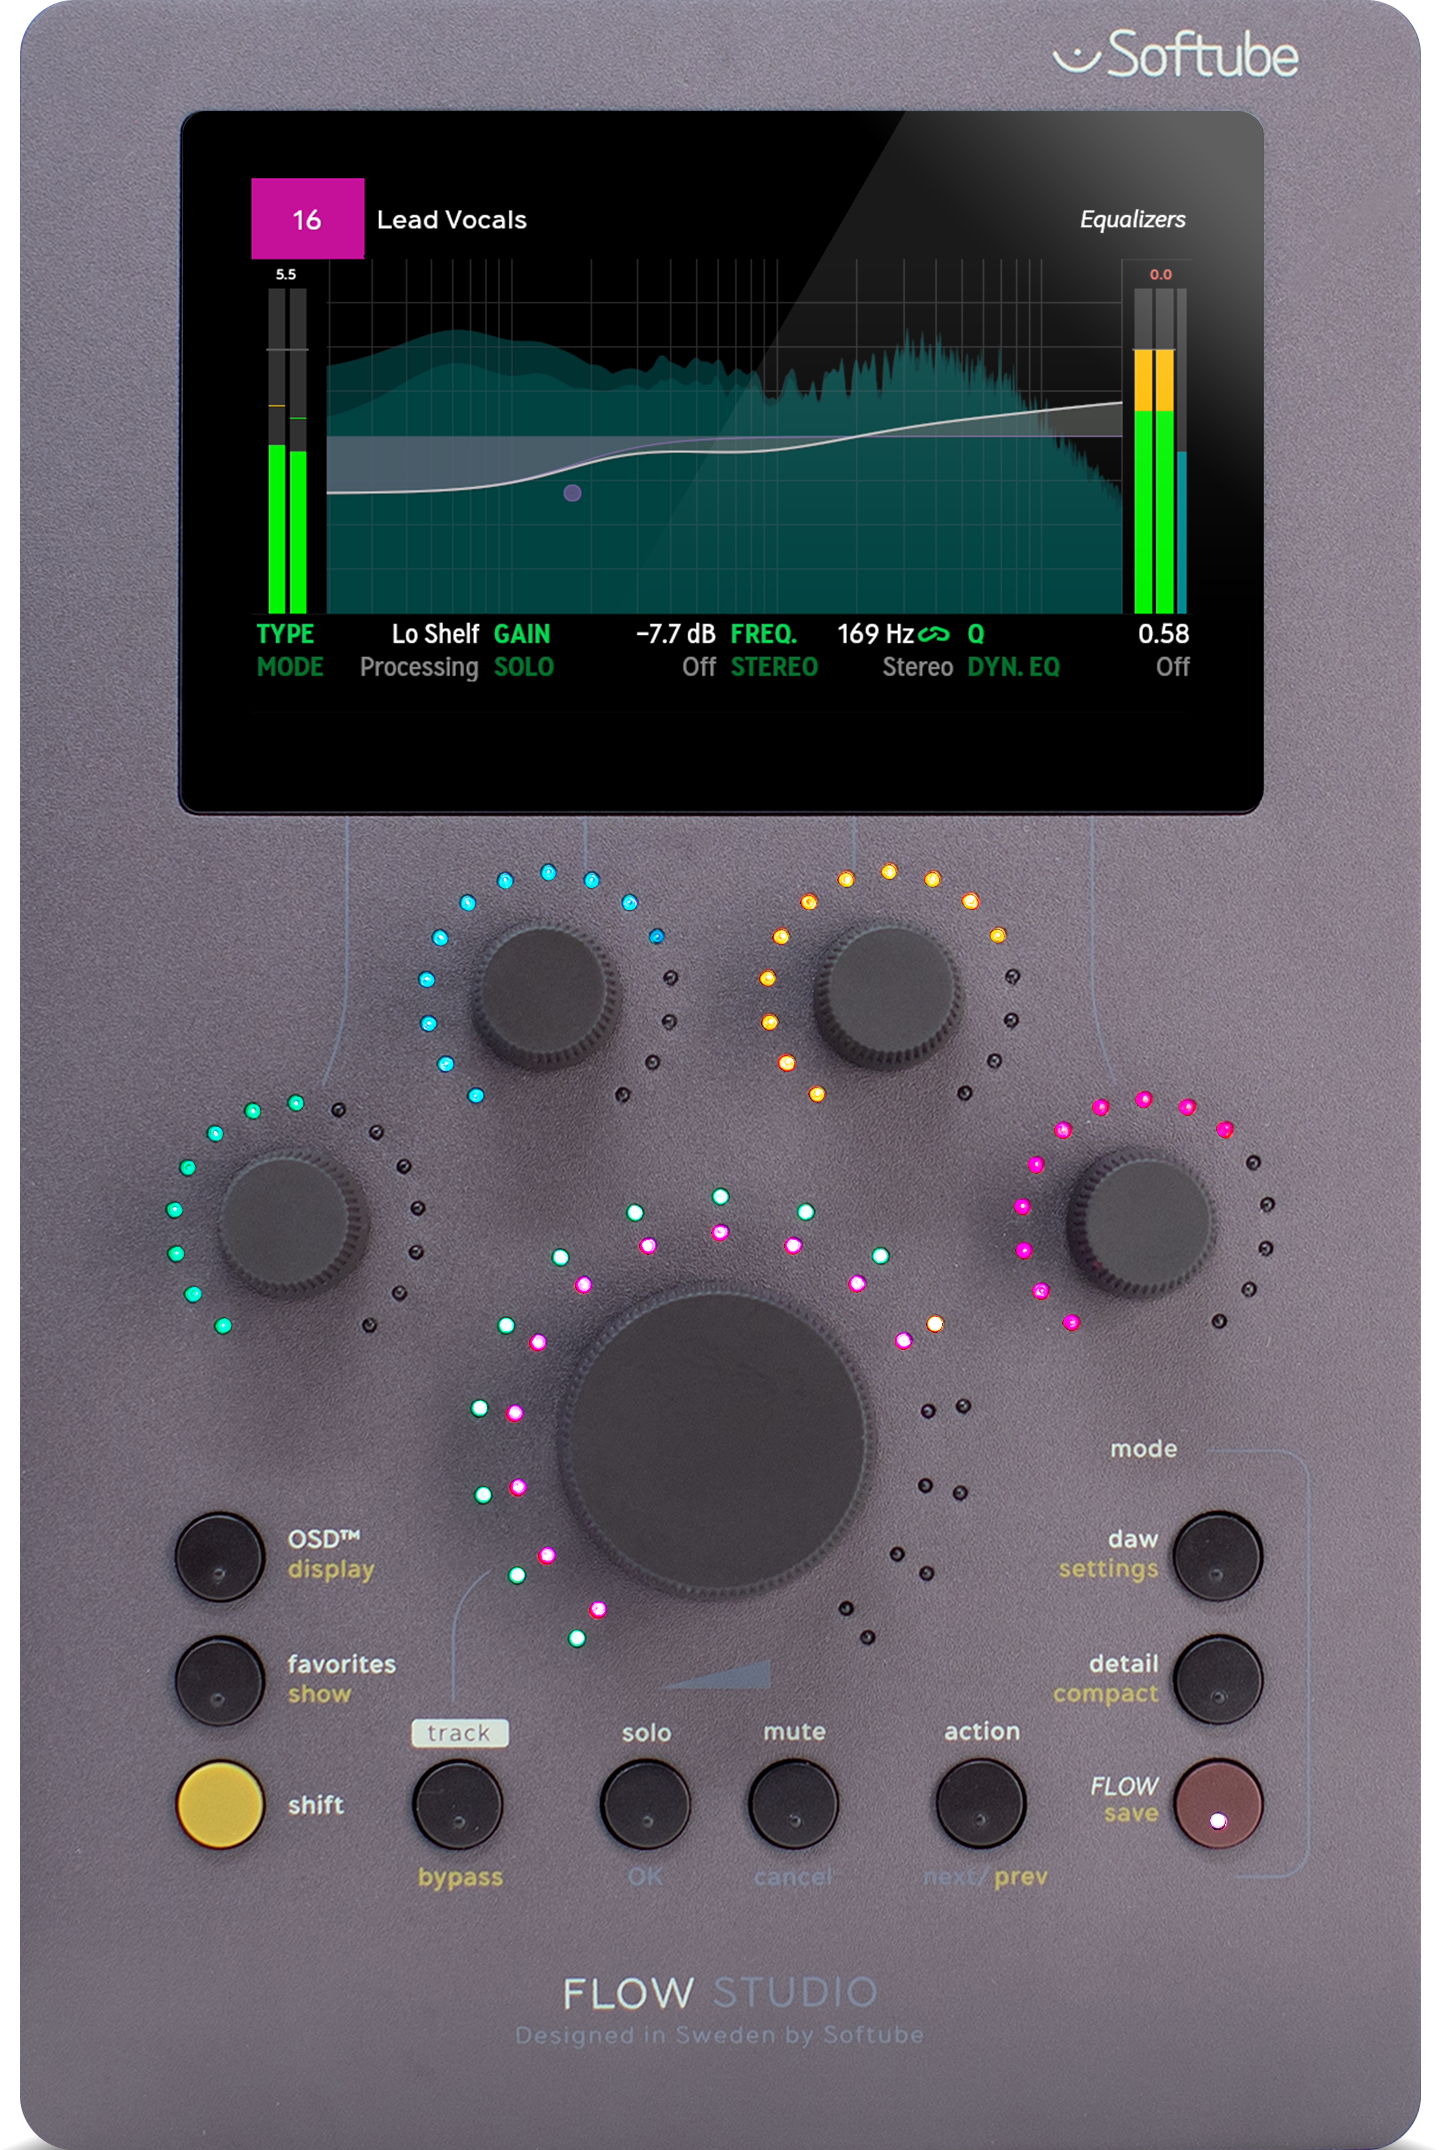The height and width of the screenshot is (2150, 1439).
Task: Click the Equalizers label on the display
Action: (x=1132, y=219)
